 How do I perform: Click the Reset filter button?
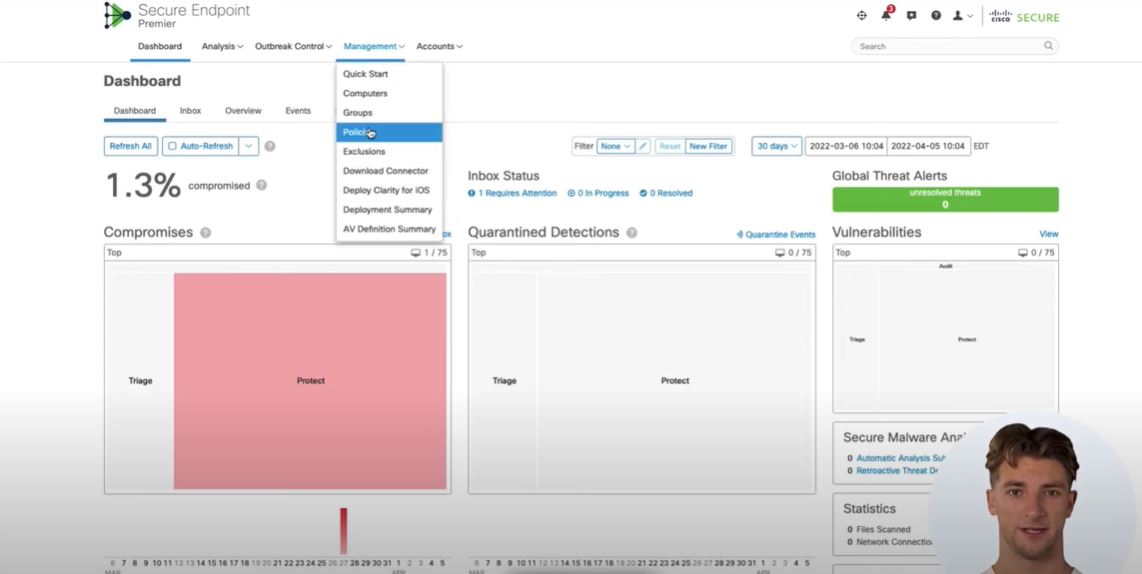tap(670, 146)
